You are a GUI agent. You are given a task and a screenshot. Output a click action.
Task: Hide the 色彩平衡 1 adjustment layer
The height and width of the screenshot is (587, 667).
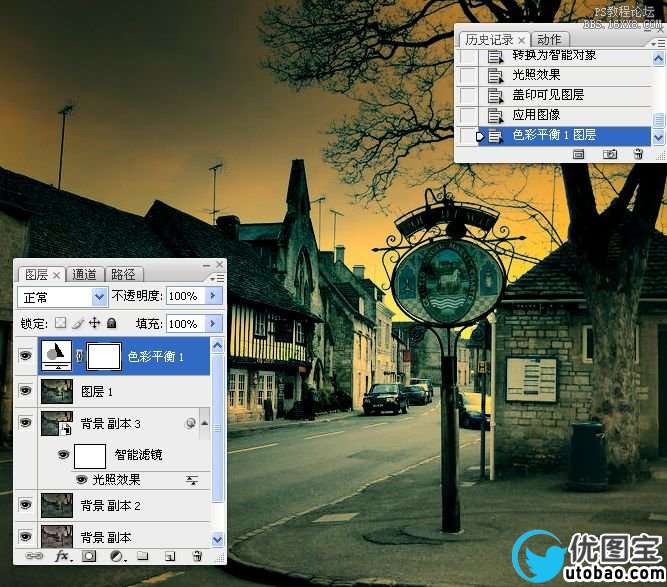pyautogui.click(x=26, y=355)
